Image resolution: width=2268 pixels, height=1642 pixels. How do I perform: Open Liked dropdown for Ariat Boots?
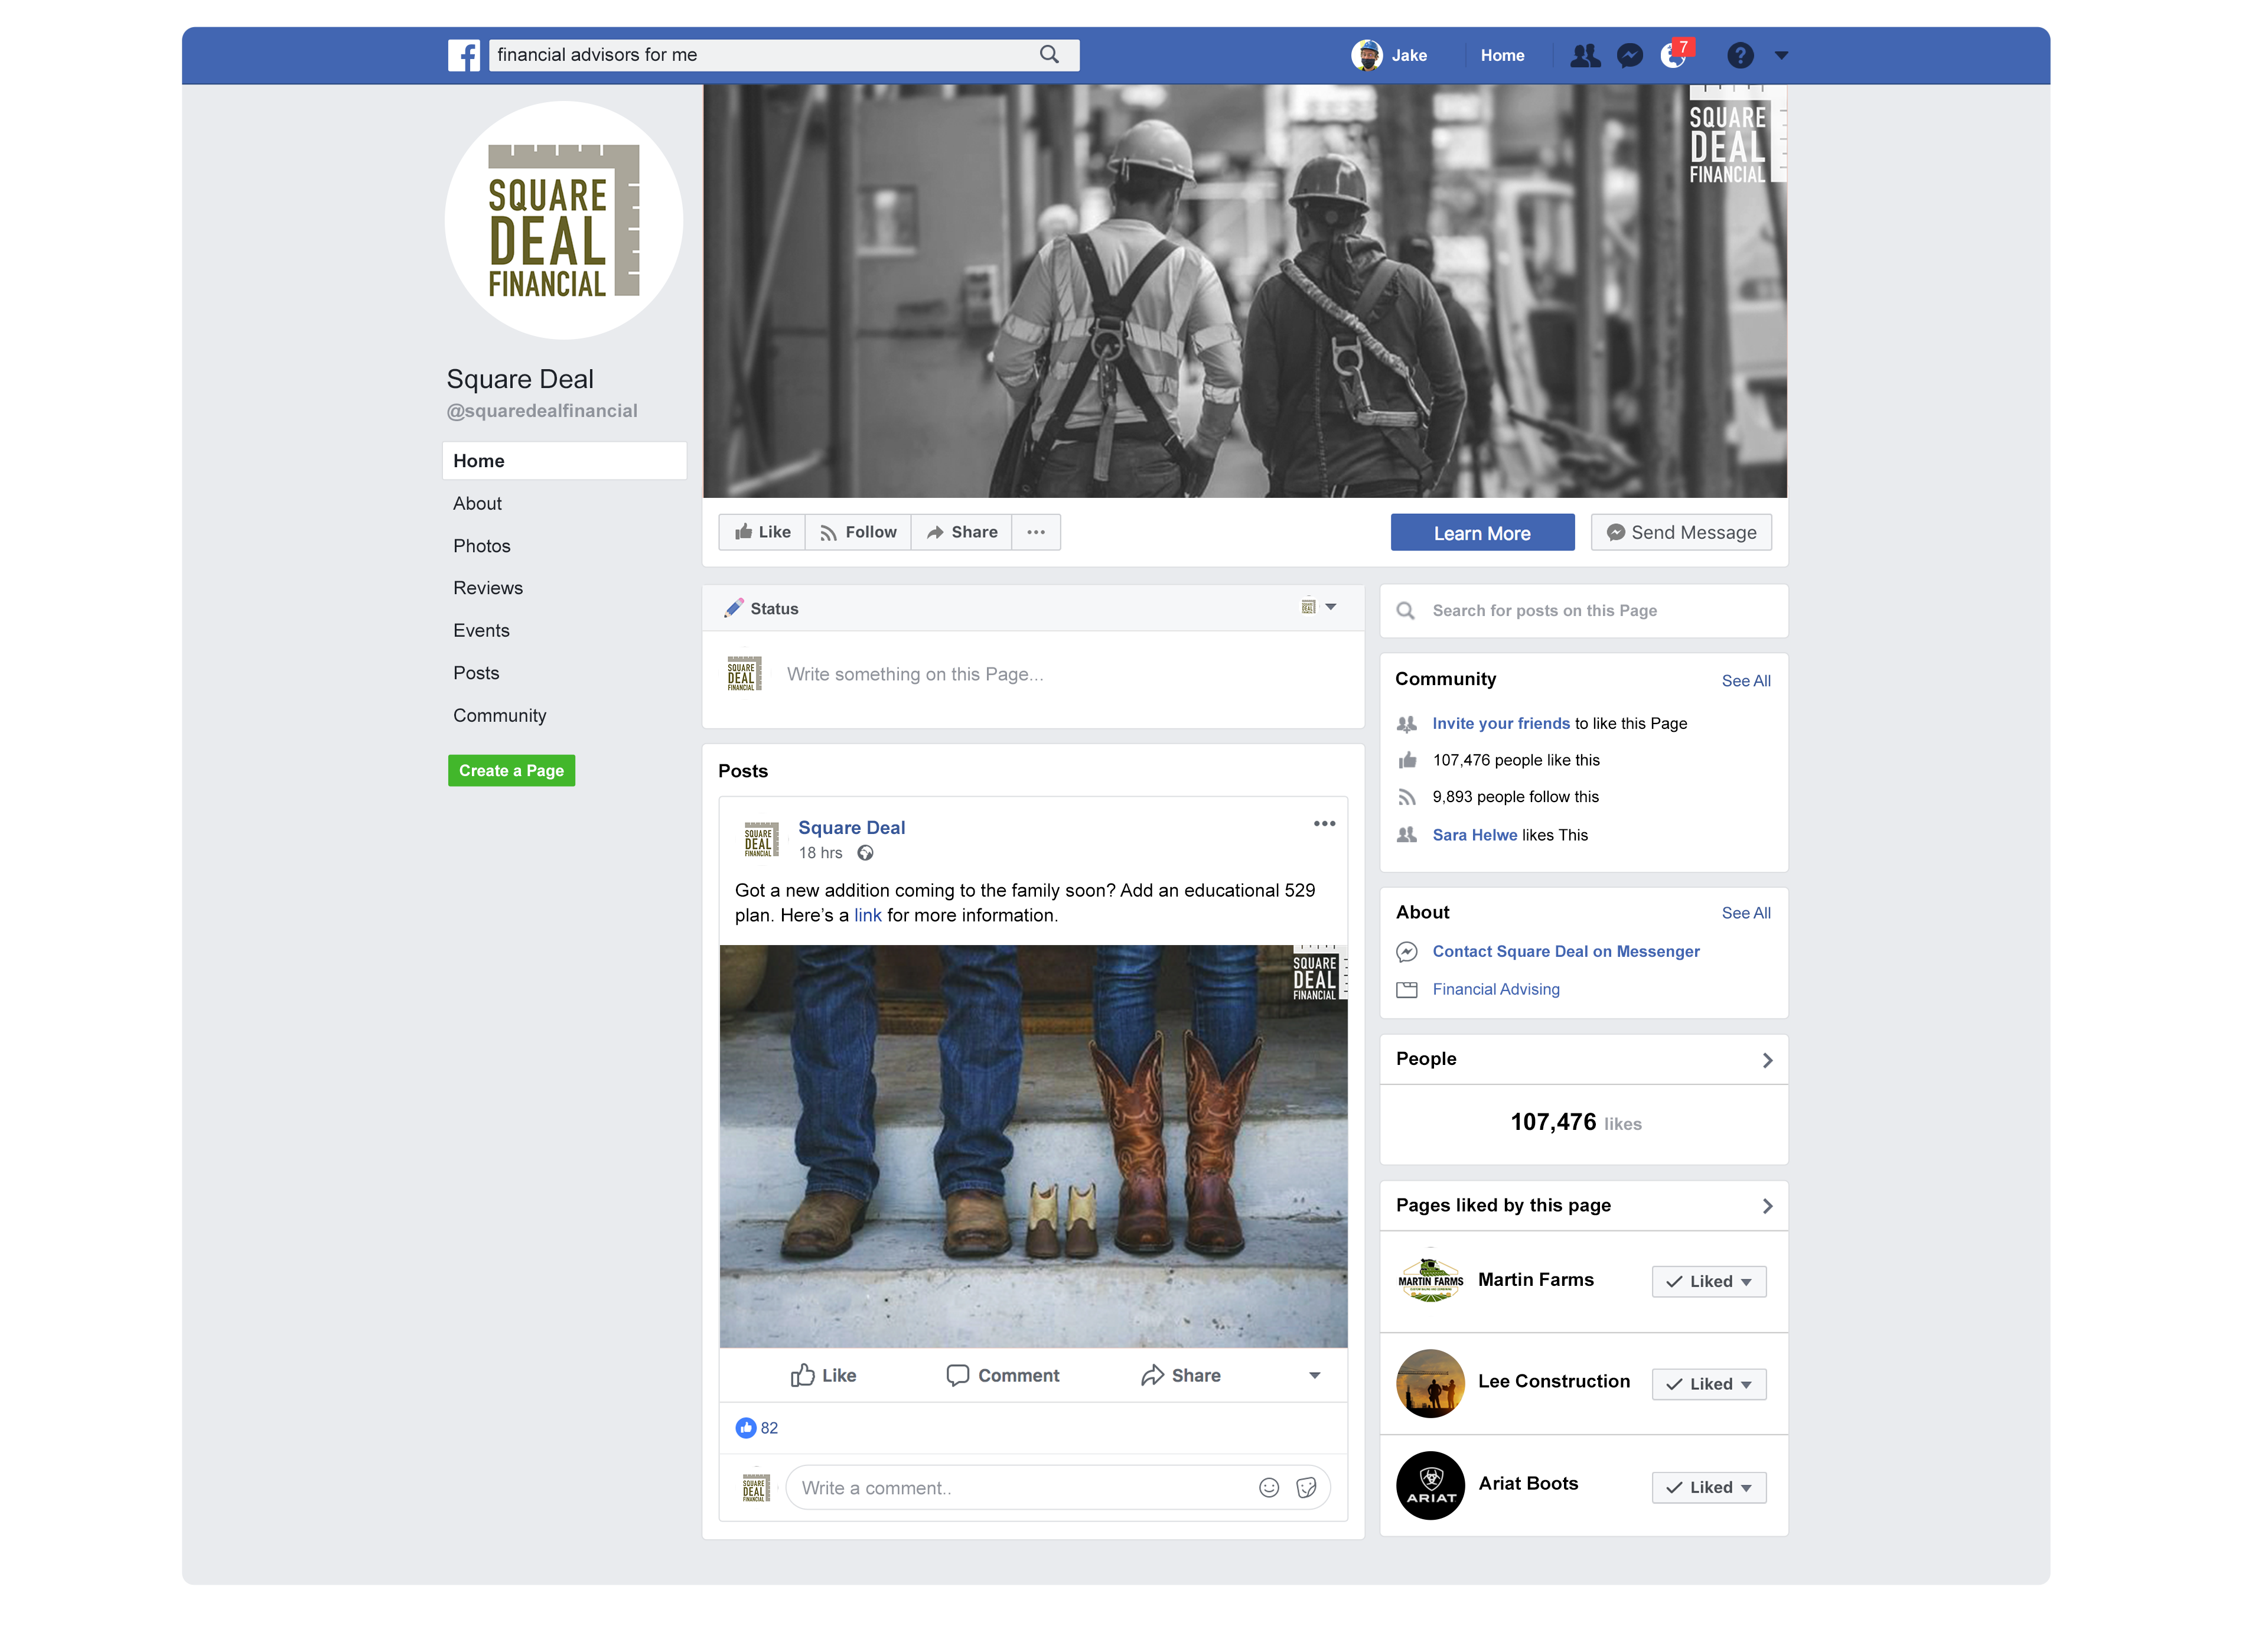(1709, 1488)
